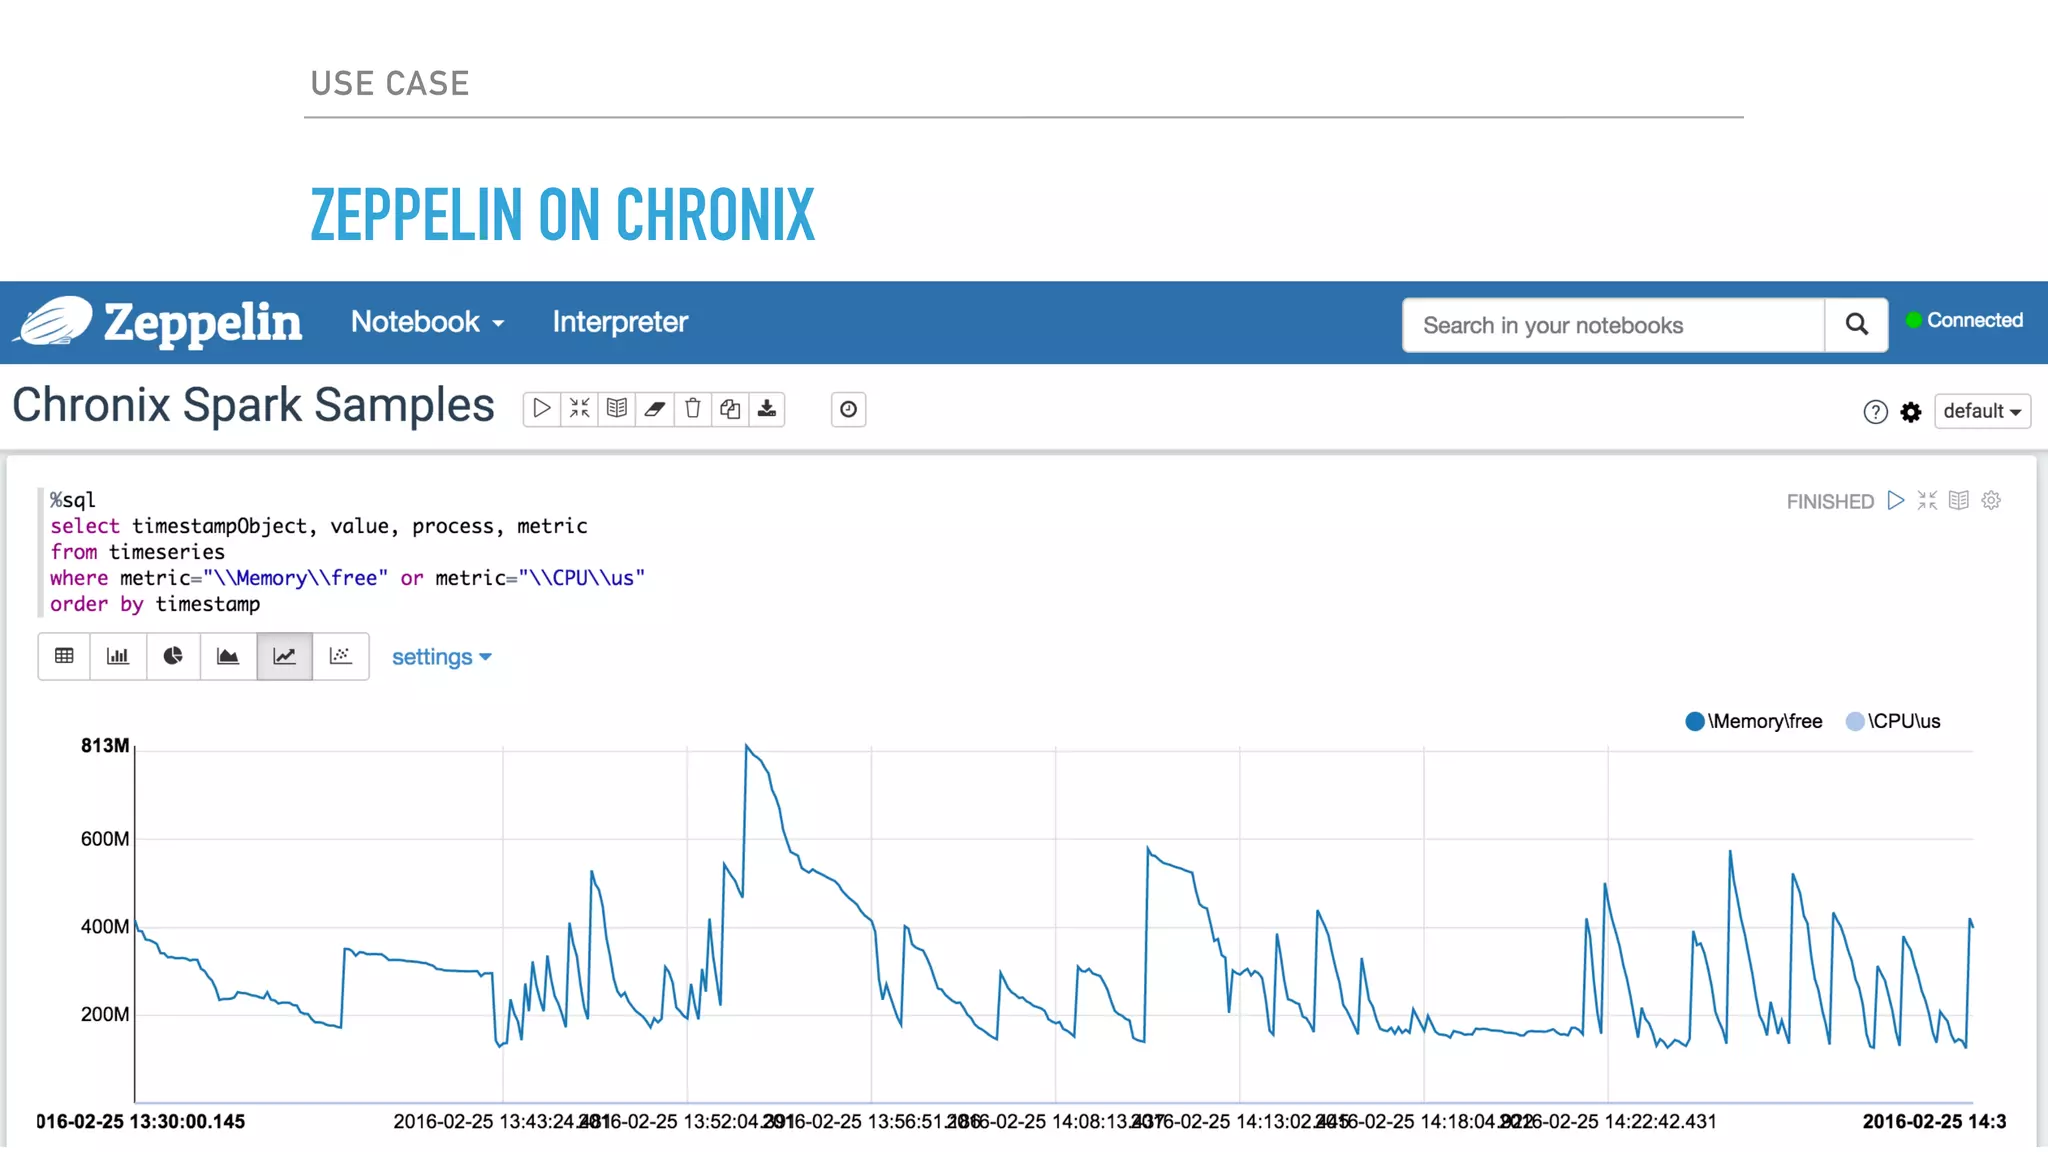This screenshot has height=1152, width=2048.
Task: Go to the Interpreter page
Action: [620, 322]
